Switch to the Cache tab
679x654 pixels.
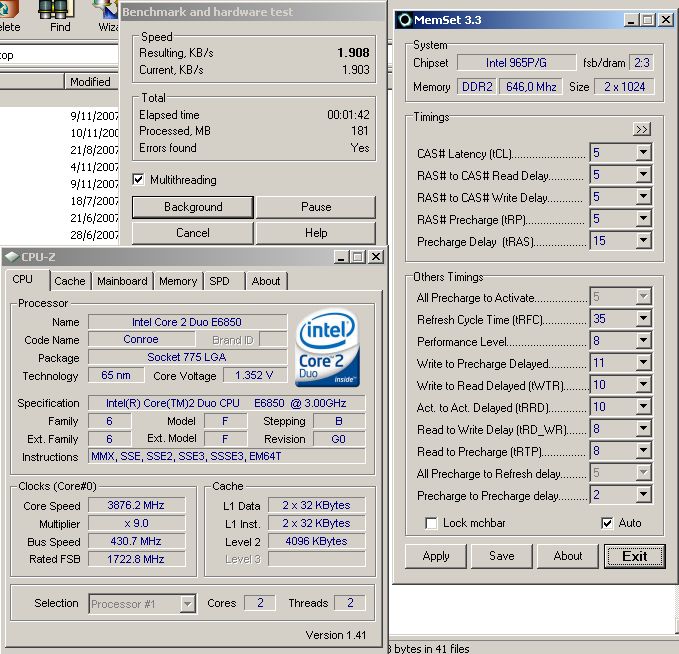coord(70,281)
